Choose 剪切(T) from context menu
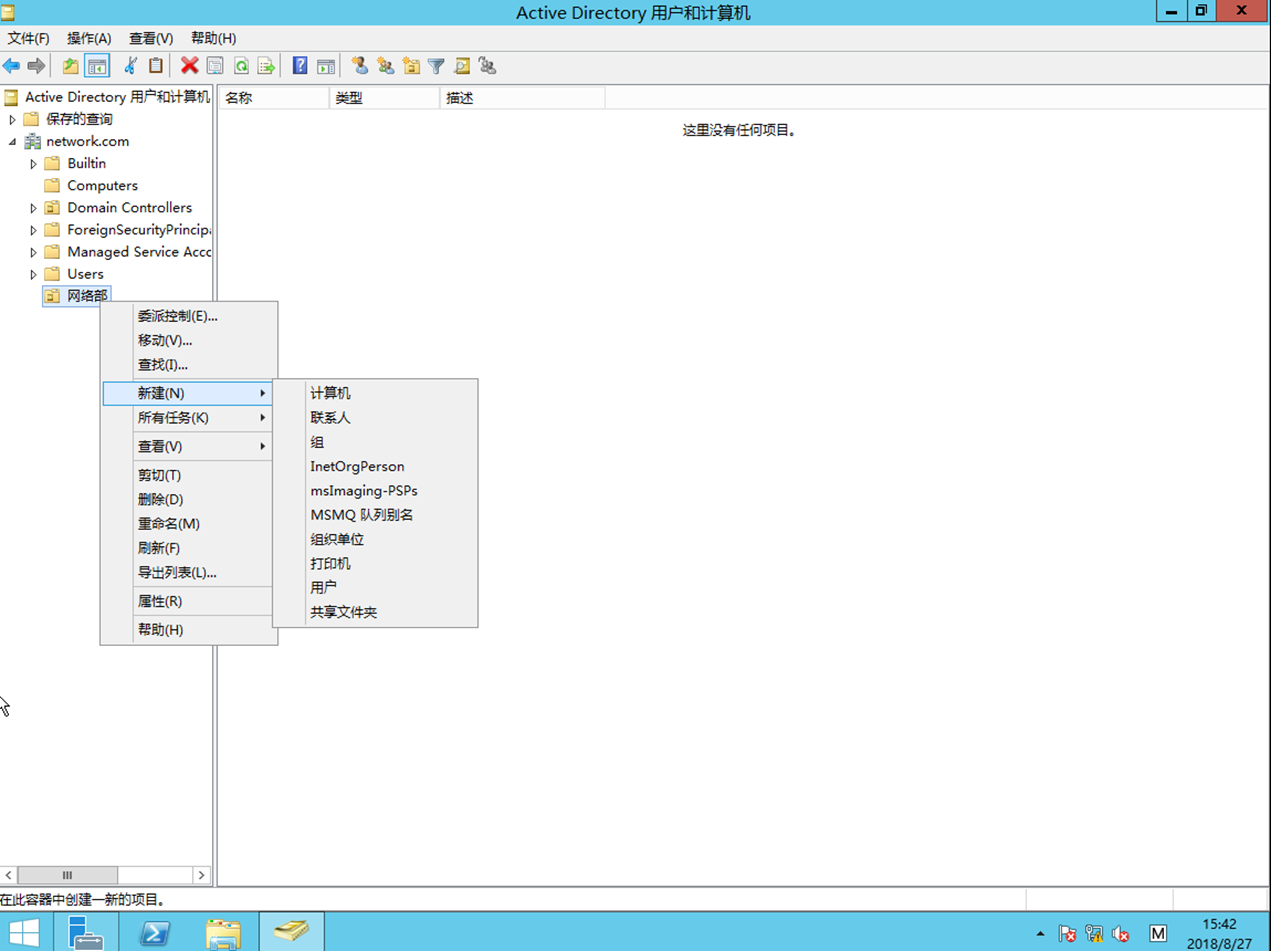 188,475
